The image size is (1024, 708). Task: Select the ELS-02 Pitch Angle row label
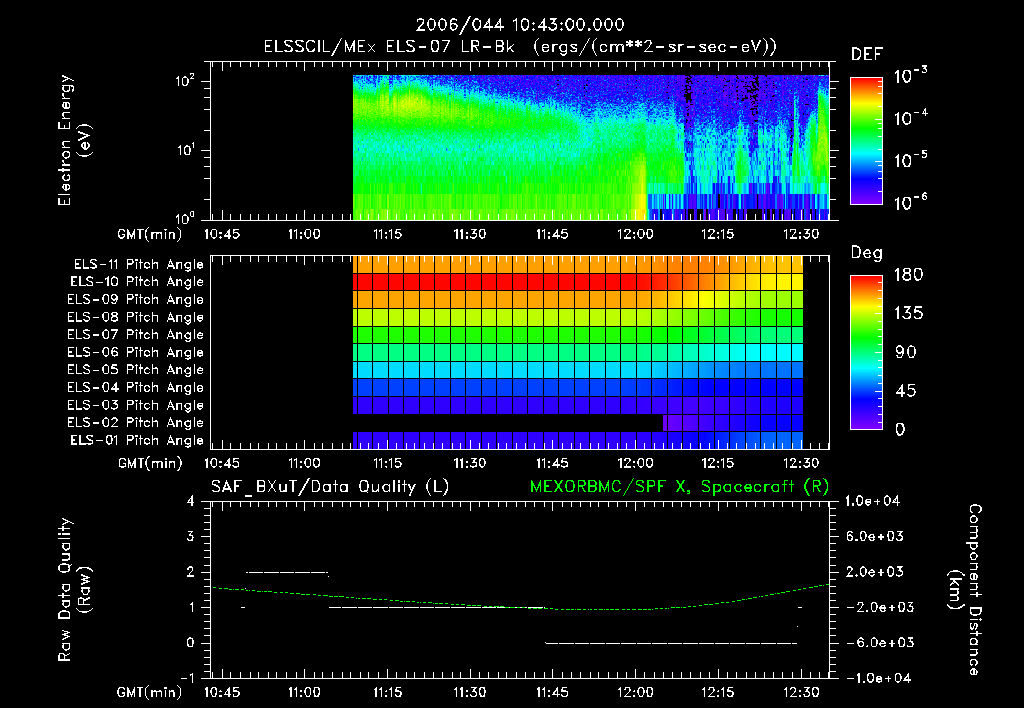coord(135,423)
